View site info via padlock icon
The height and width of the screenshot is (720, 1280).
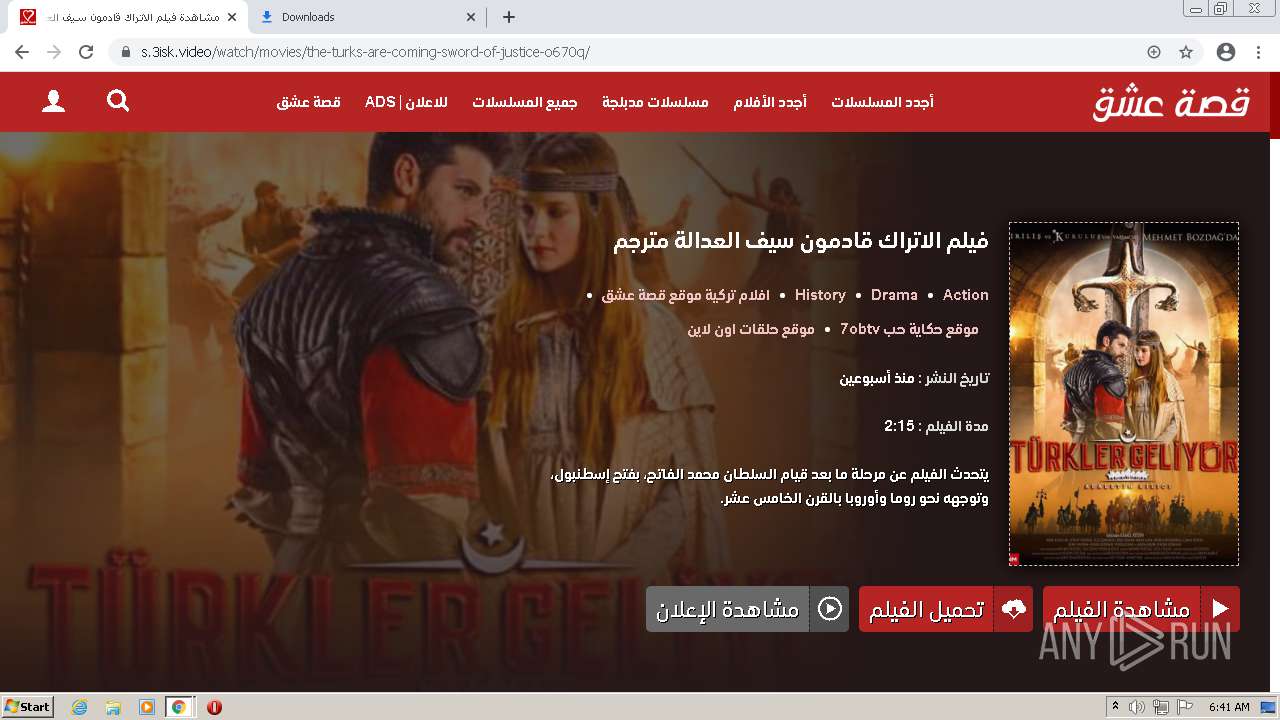[x=126, y=52]
